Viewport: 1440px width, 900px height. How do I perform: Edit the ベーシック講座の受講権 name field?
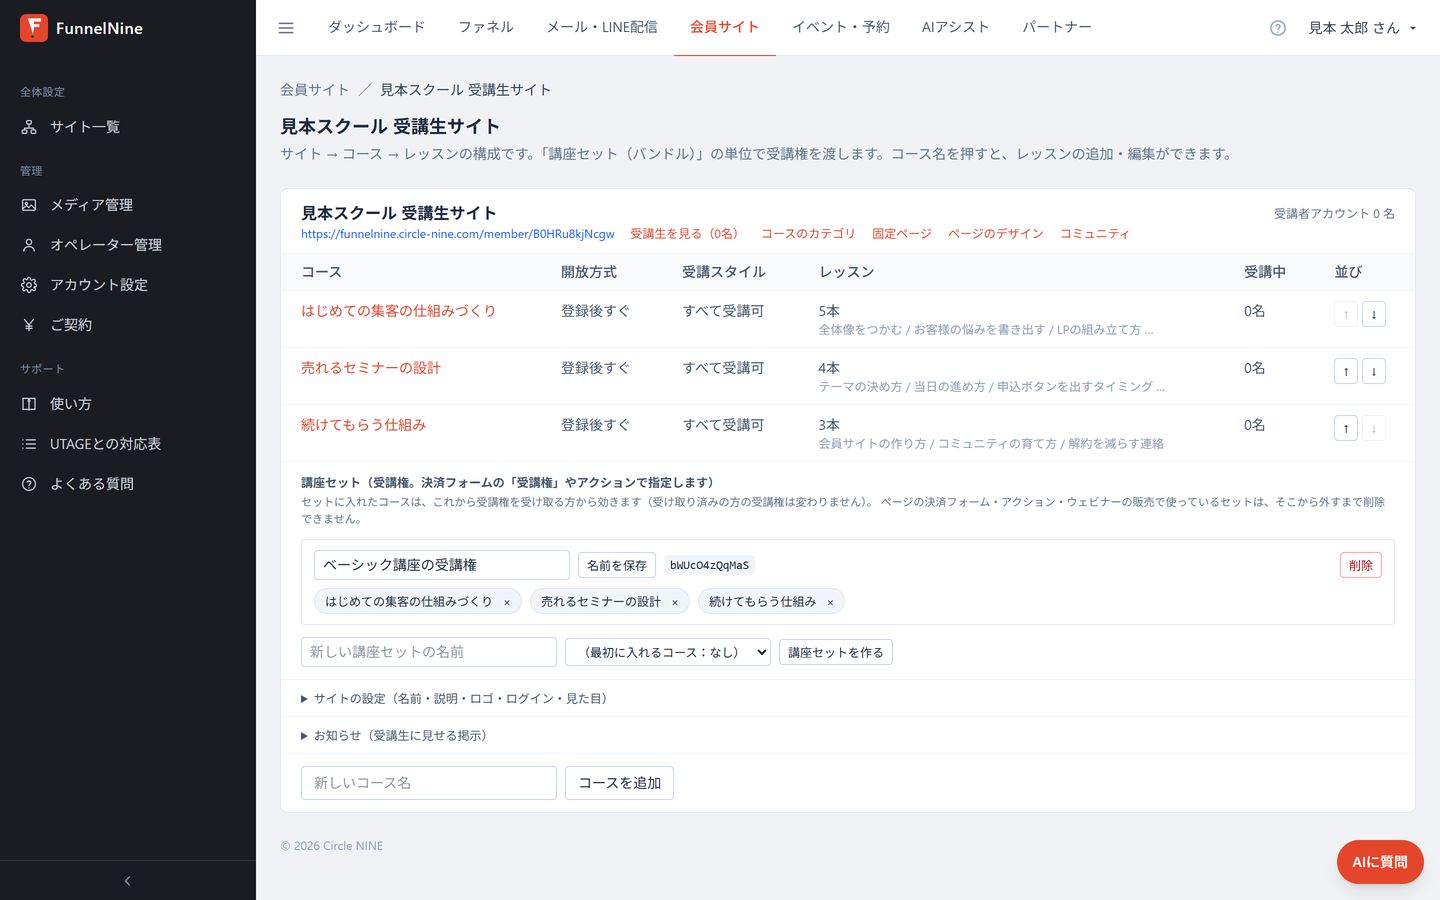tap(442, 565)
